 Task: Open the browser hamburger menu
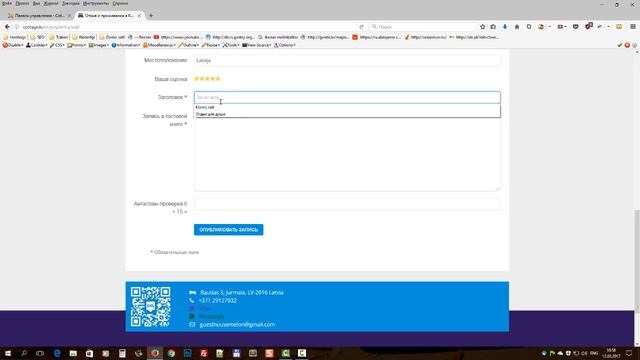point(633,27)
